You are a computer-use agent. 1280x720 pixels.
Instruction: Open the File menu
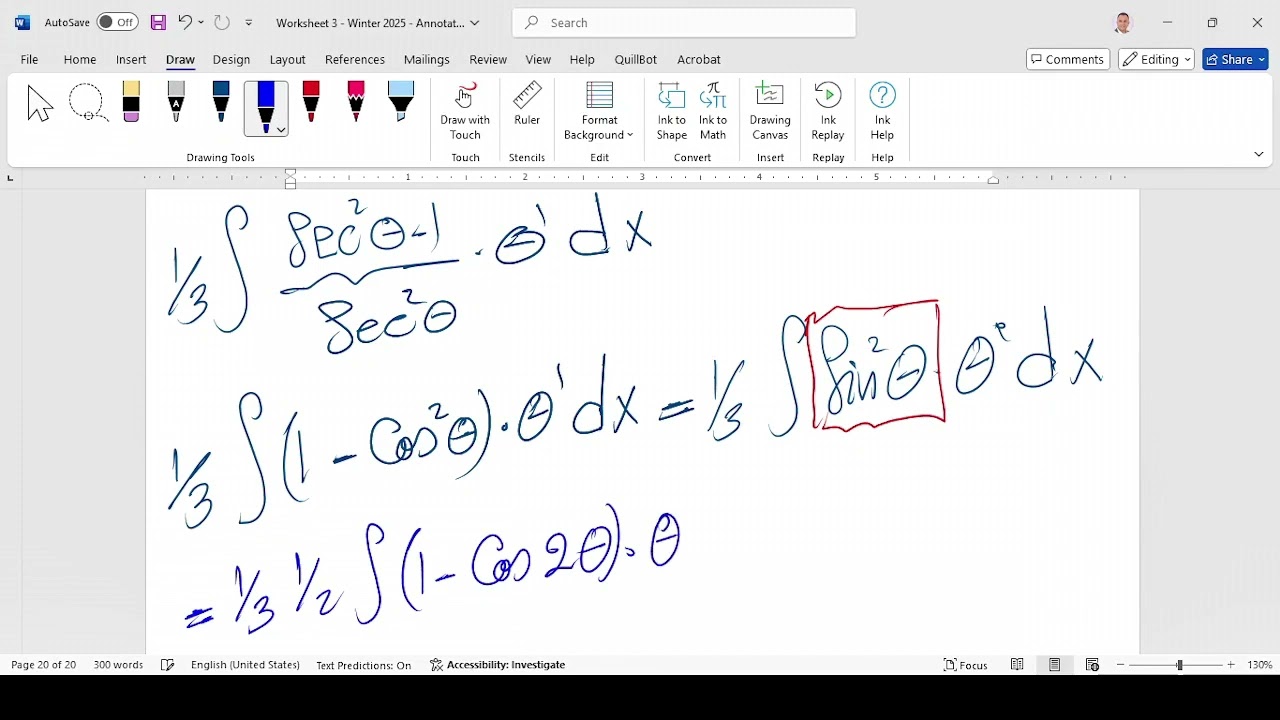point(30,59)
